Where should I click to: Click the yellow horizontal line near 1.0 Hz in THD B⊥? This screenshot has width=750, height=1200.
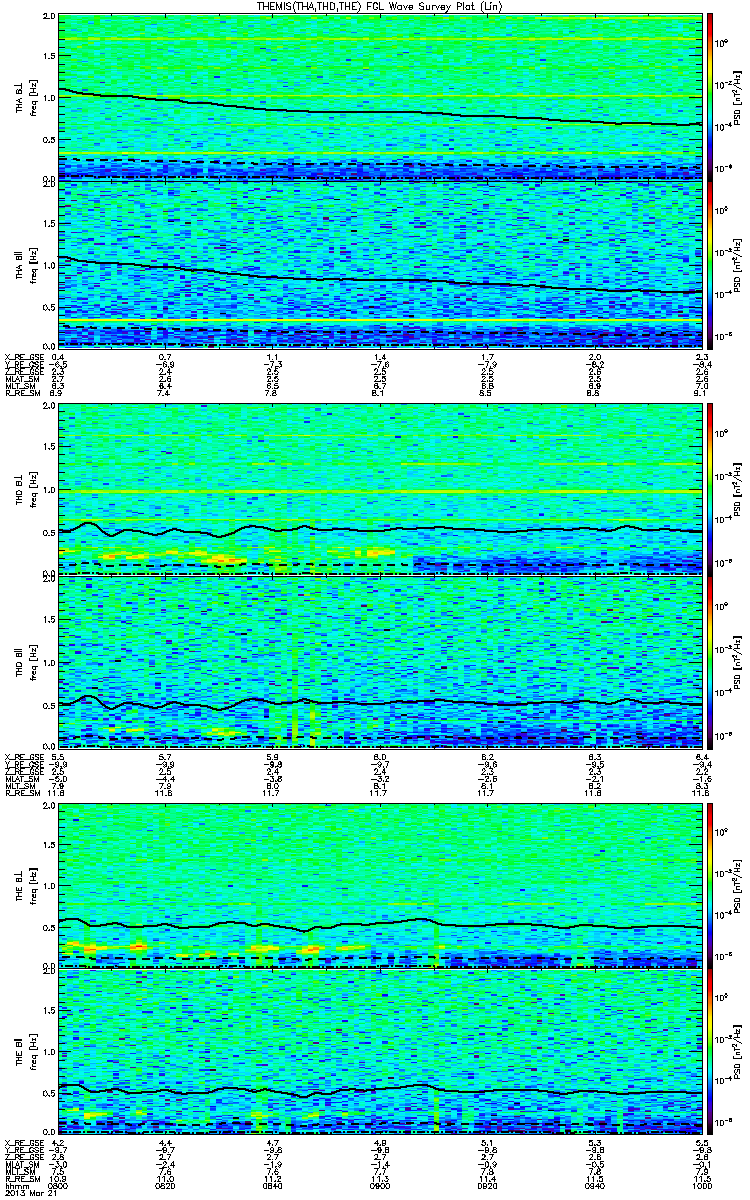coord(380,491)
